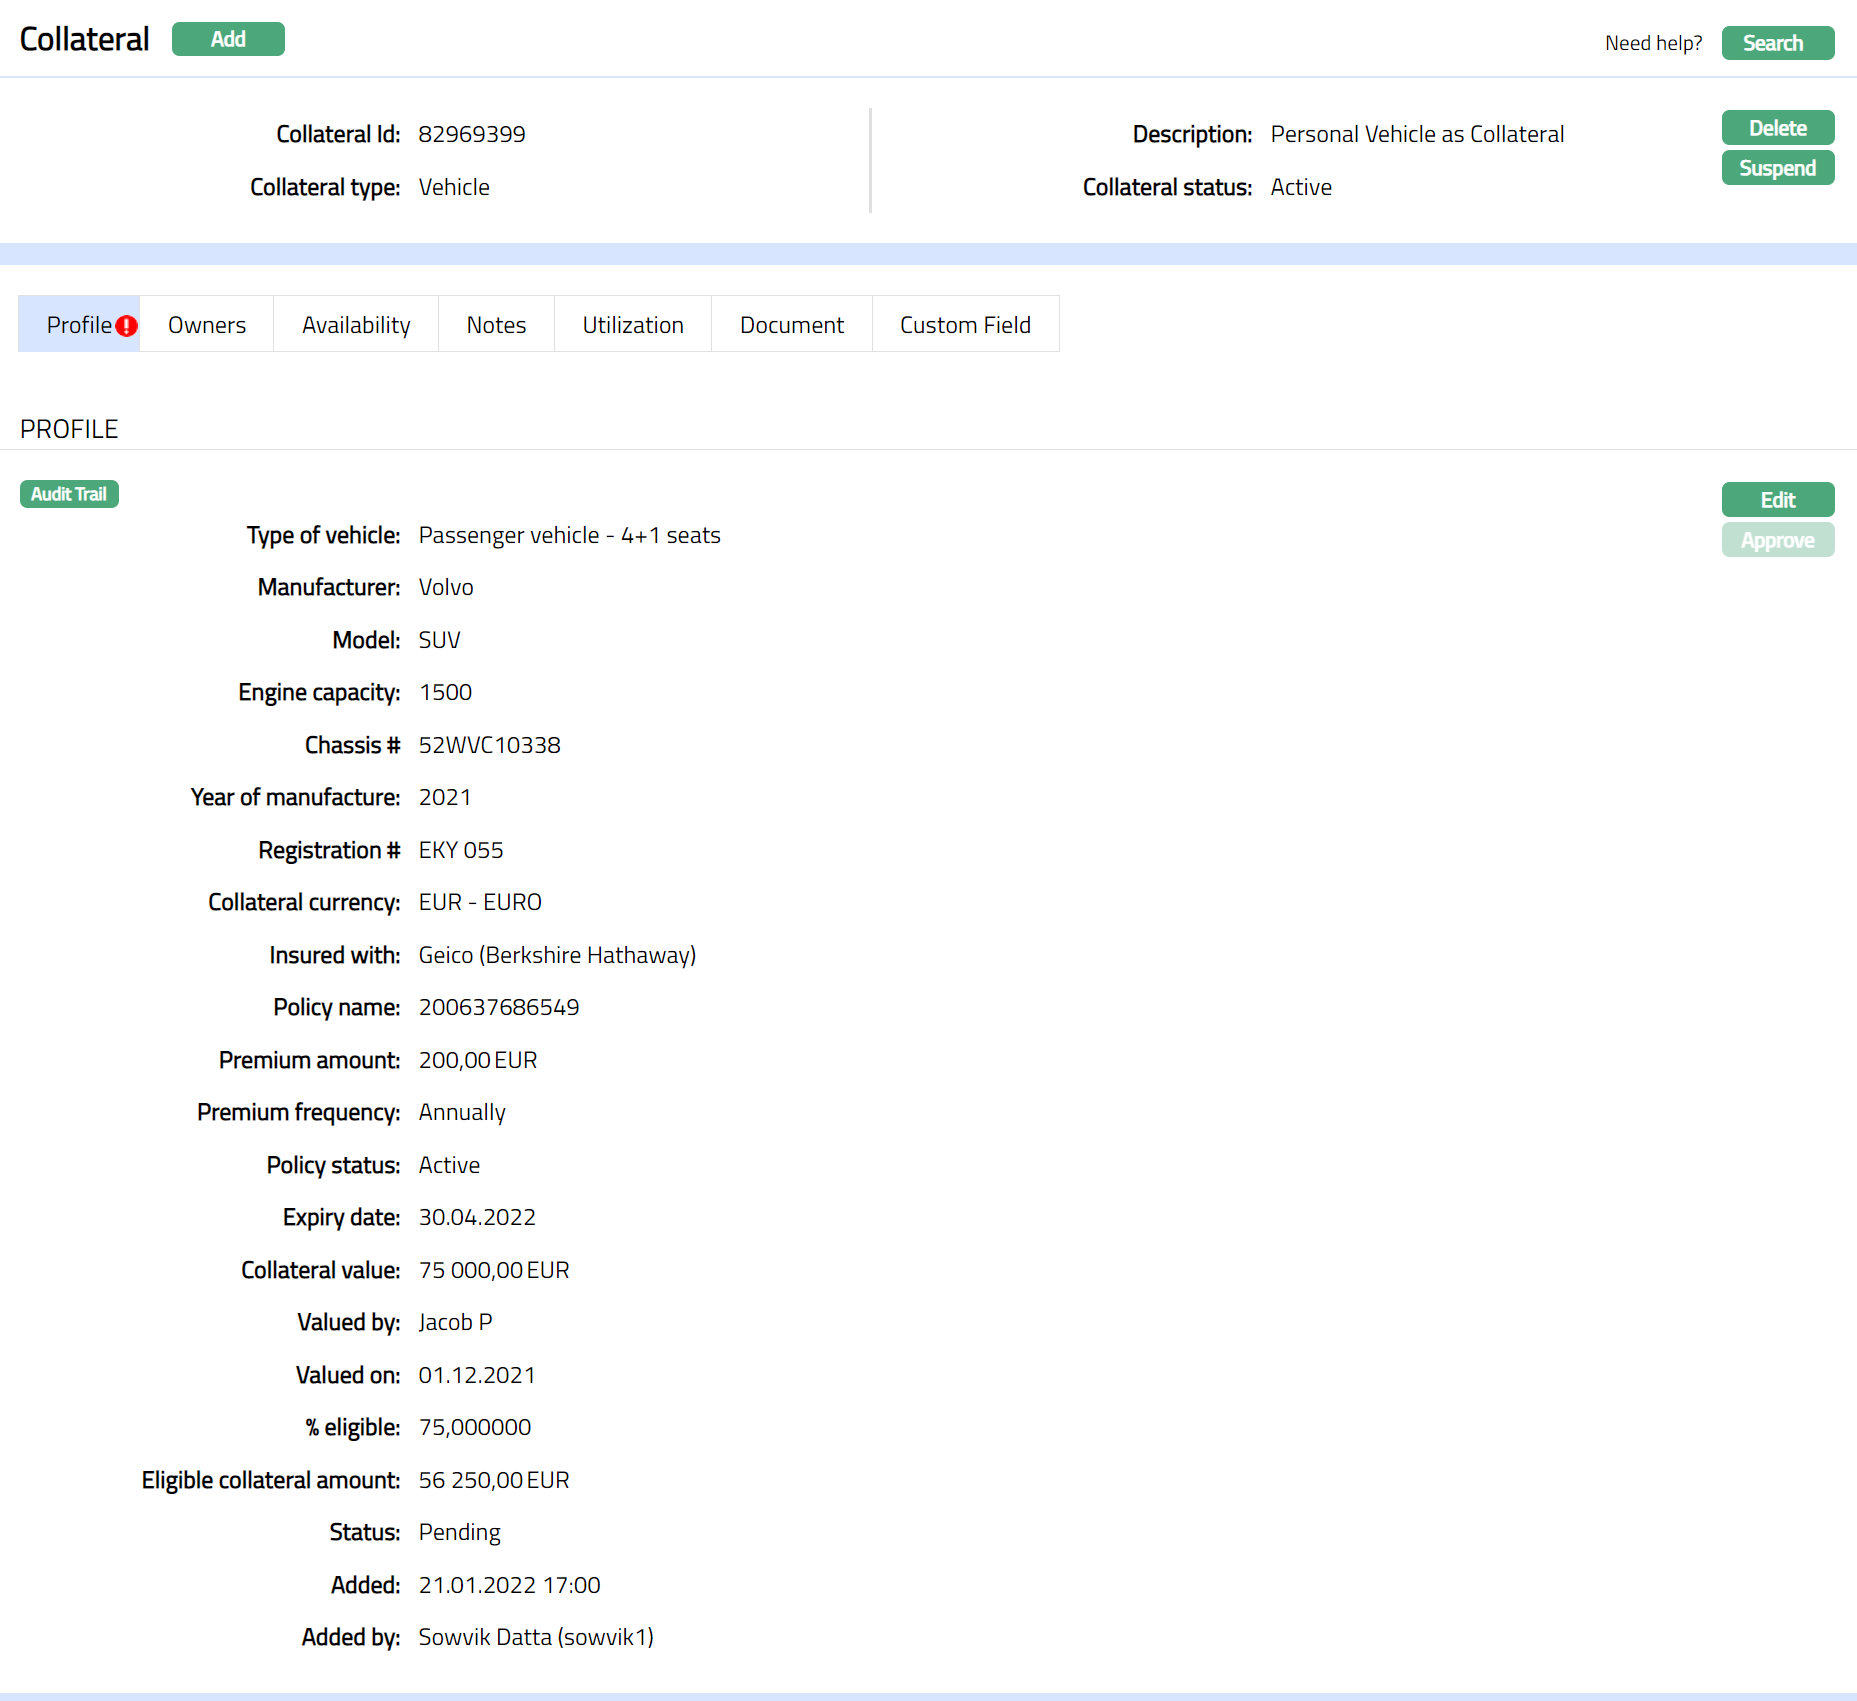Switch to the Owners tab
Screen dimensions: 1857x1701
(207, 325)
